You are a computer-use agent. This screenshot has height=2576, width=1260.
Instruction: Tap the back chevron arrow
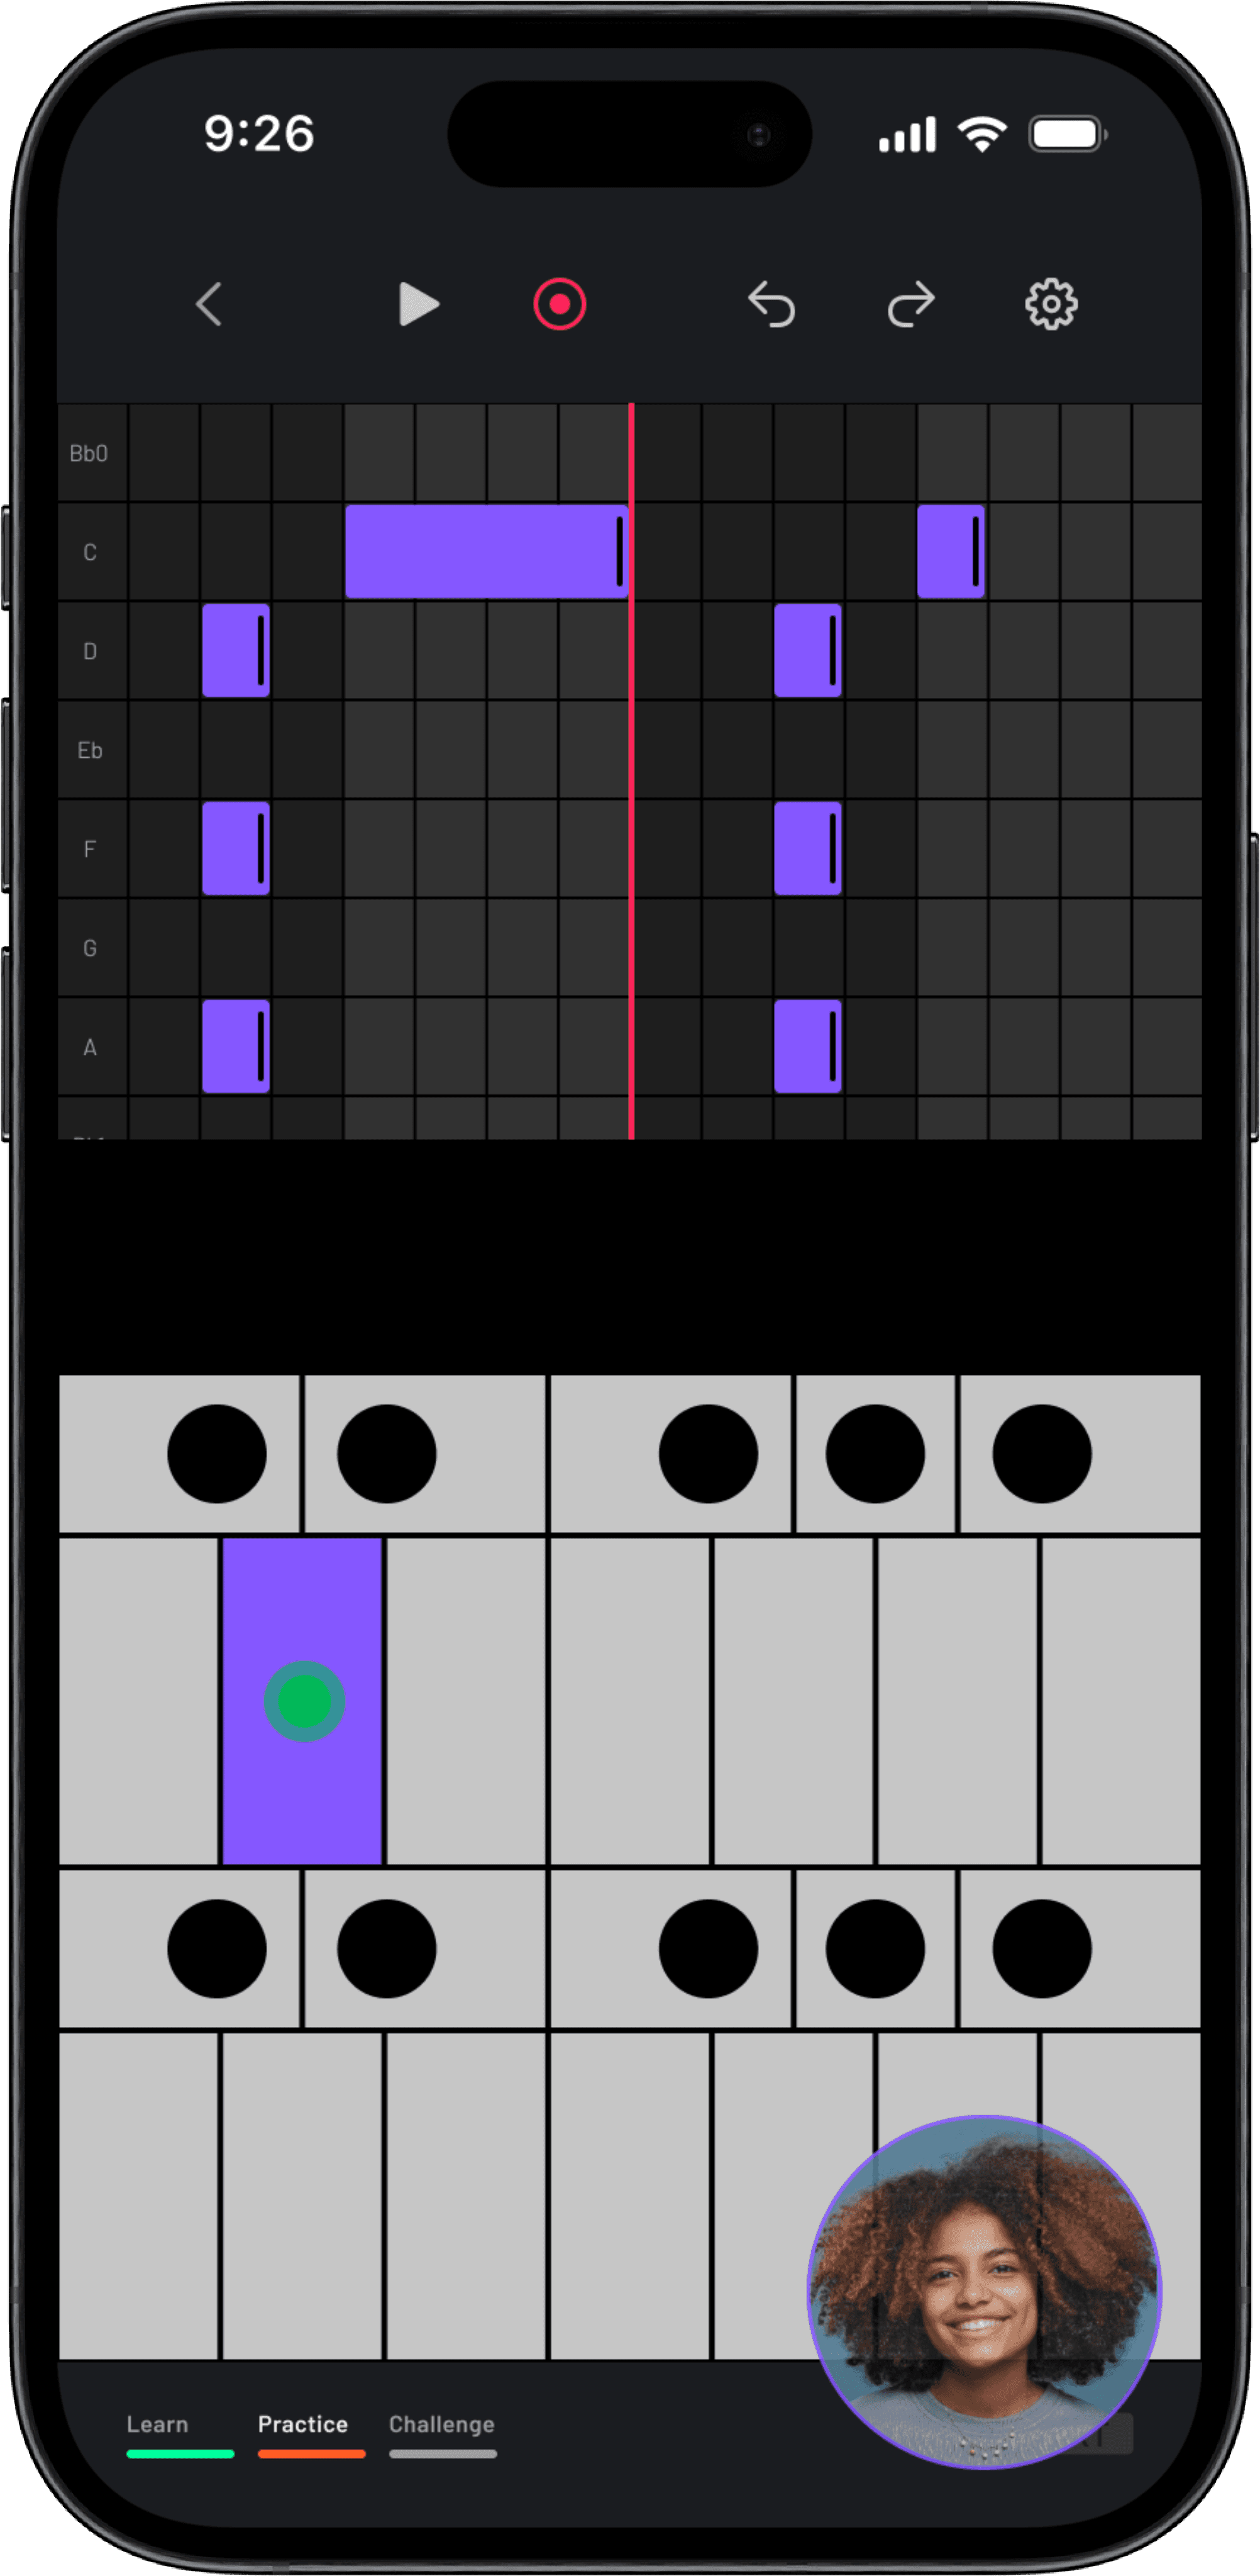(x=209, y=304)
